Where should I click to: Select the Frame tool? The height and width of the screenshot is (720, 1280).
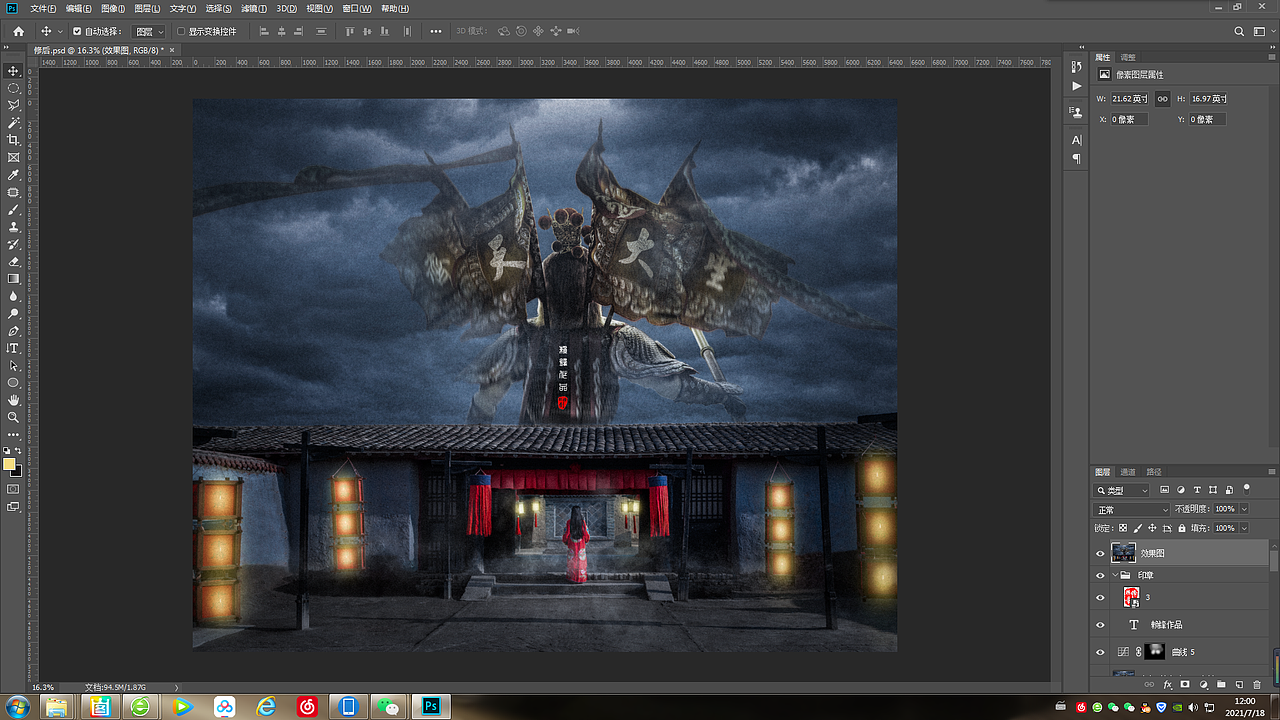(x=14, y=157)
